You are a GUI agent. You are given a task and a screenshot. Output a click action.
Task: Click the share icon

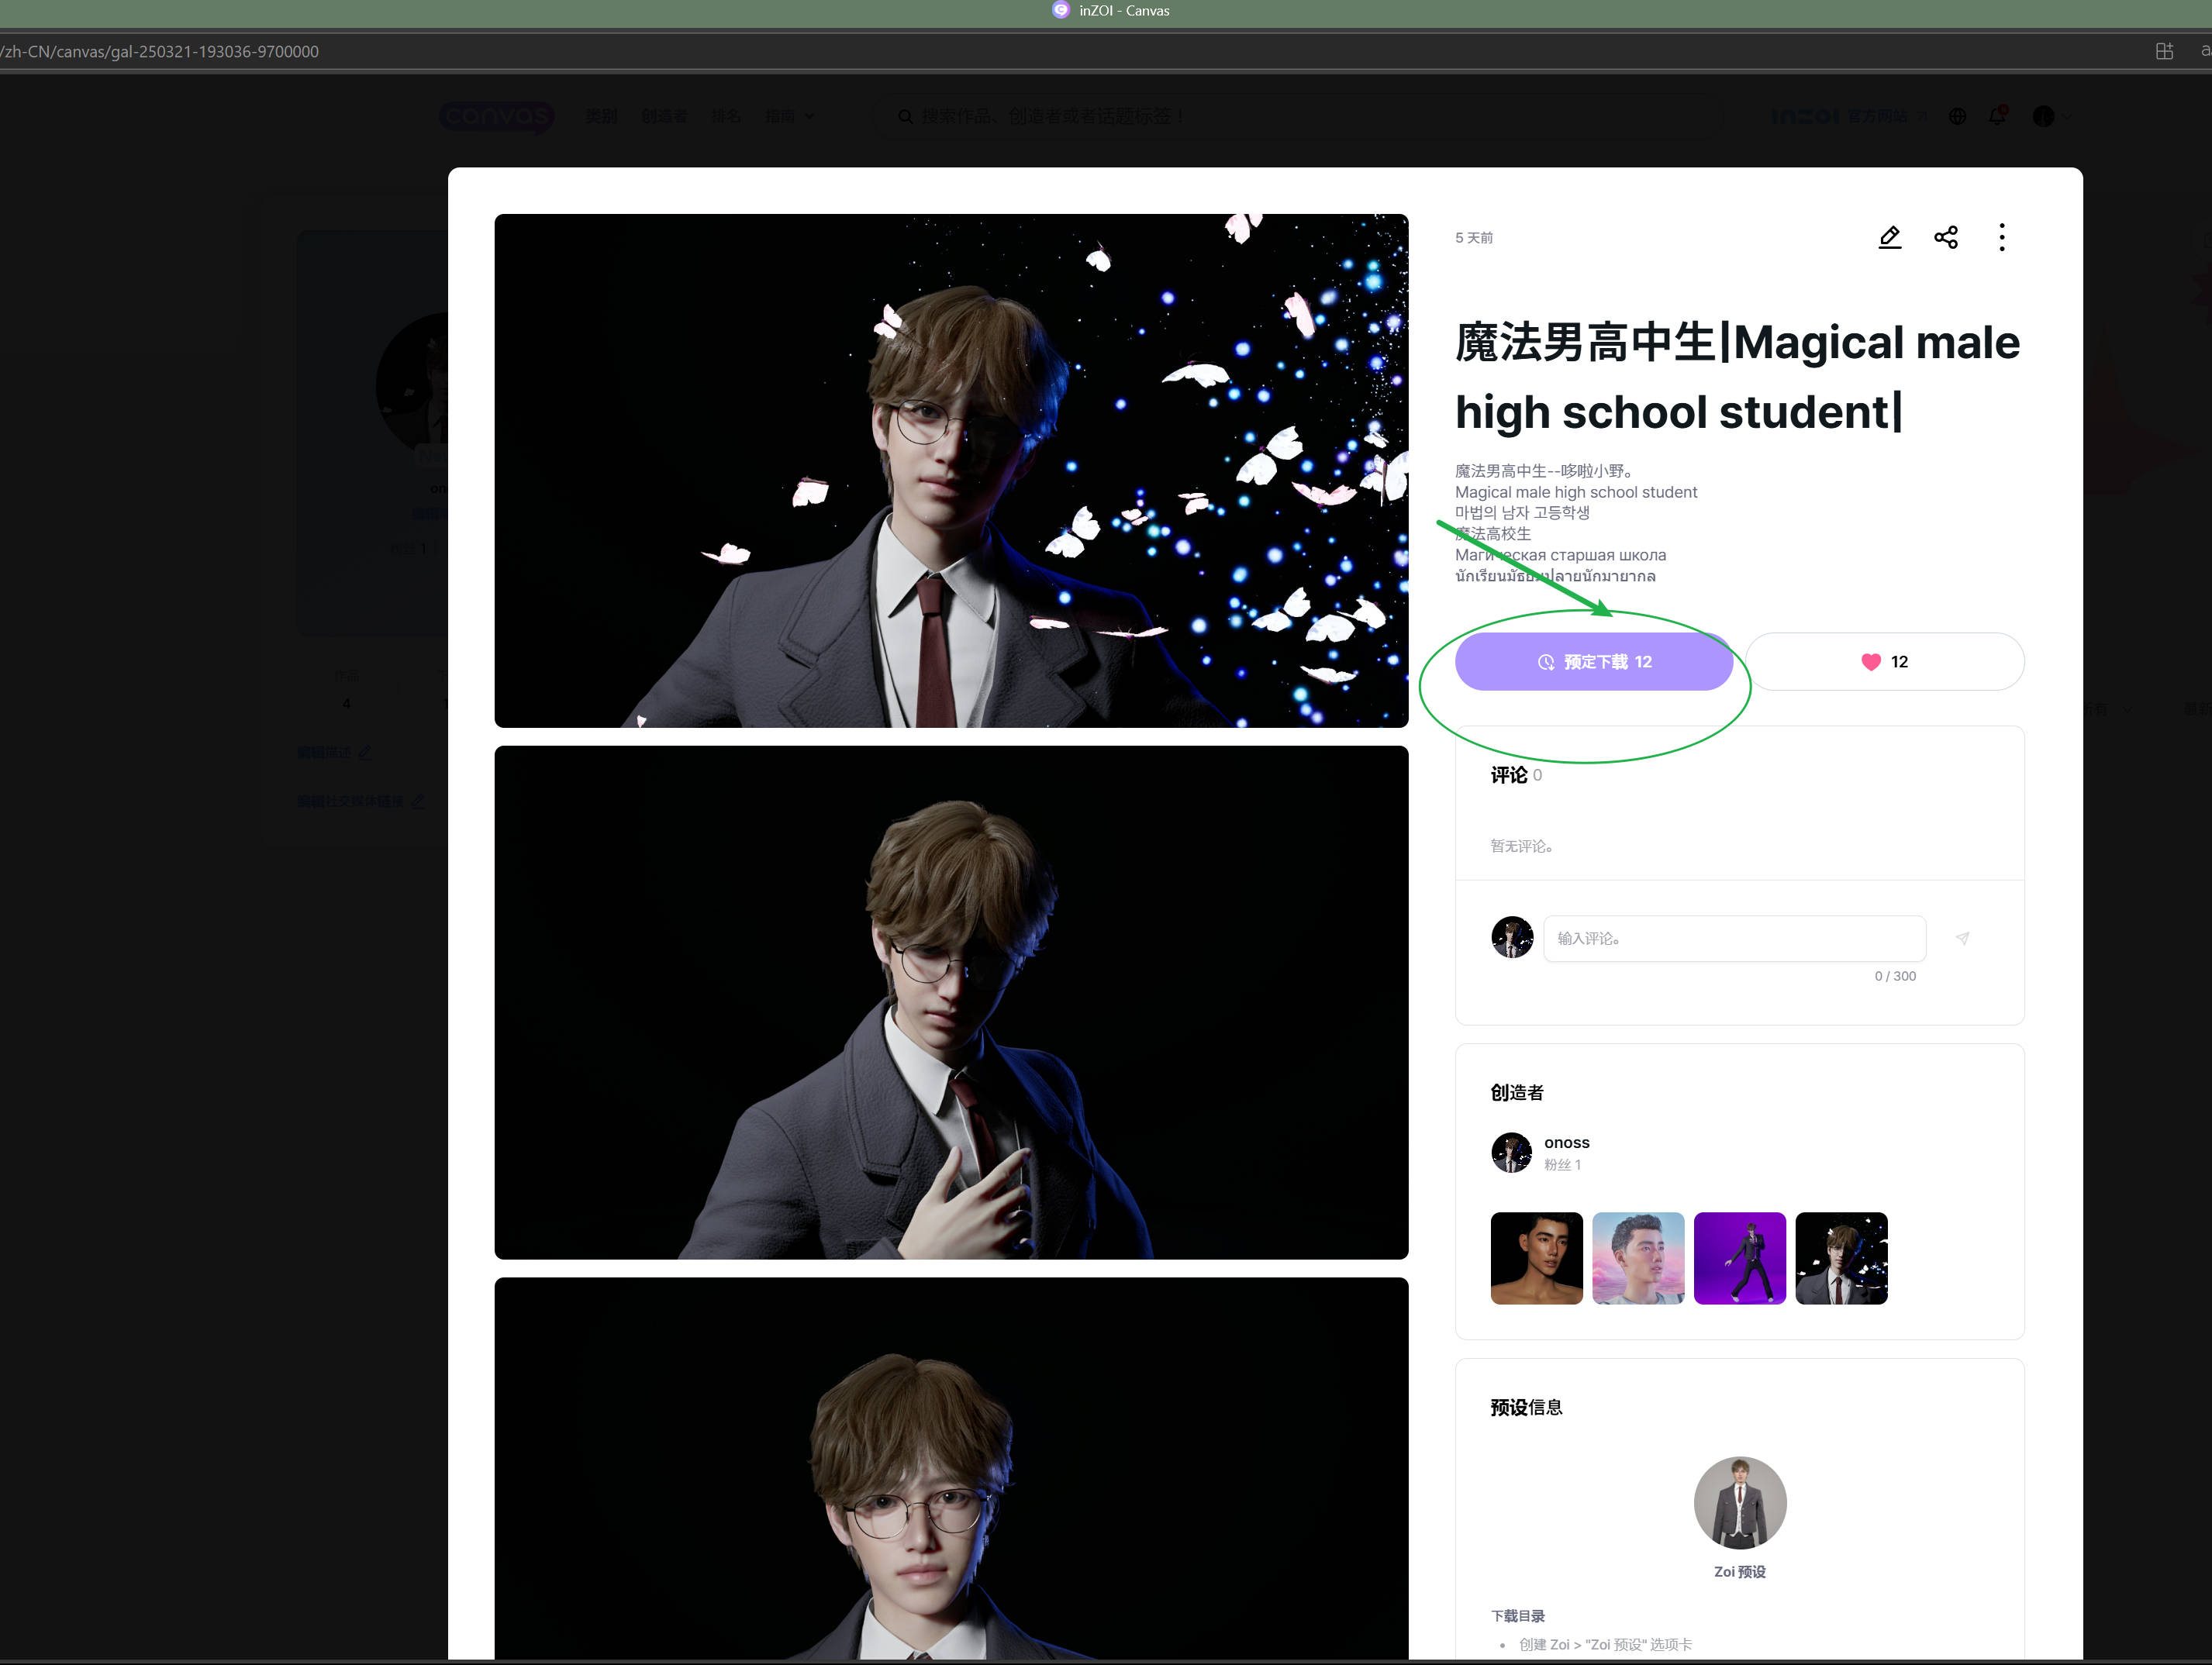pos(1945,237)
